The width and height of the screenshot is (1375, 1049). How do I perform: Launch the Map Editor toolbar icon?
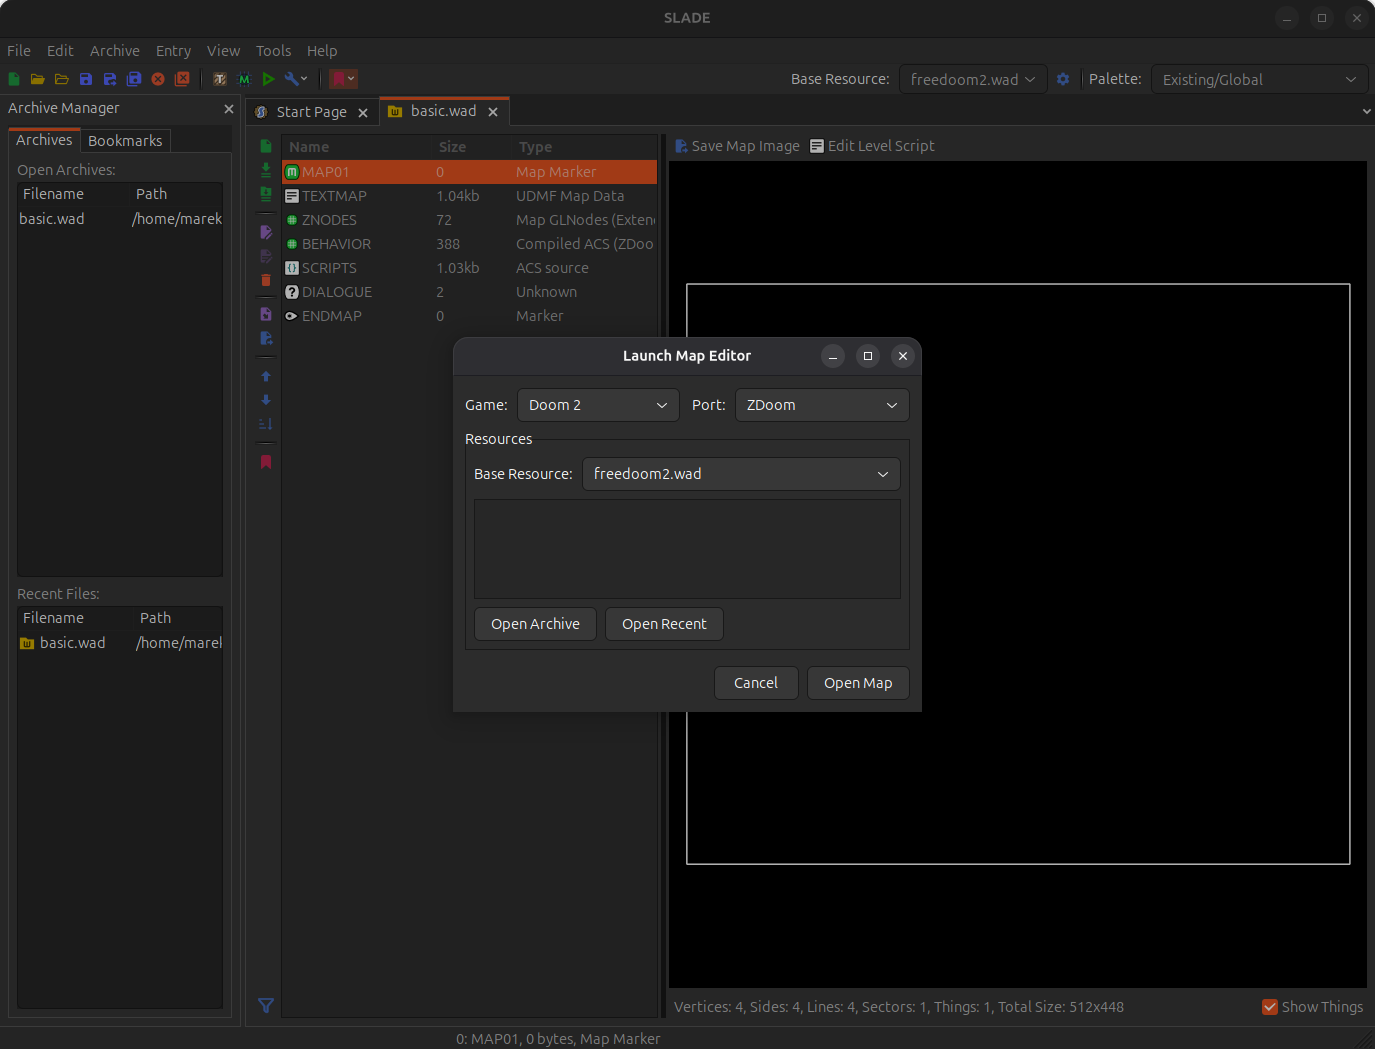click(x=244, y=79)
